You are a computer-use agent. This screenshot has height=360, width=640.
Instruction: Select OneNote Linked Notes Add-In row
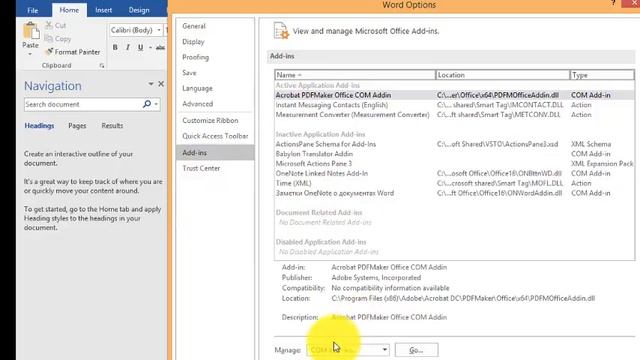click(454, 173)
